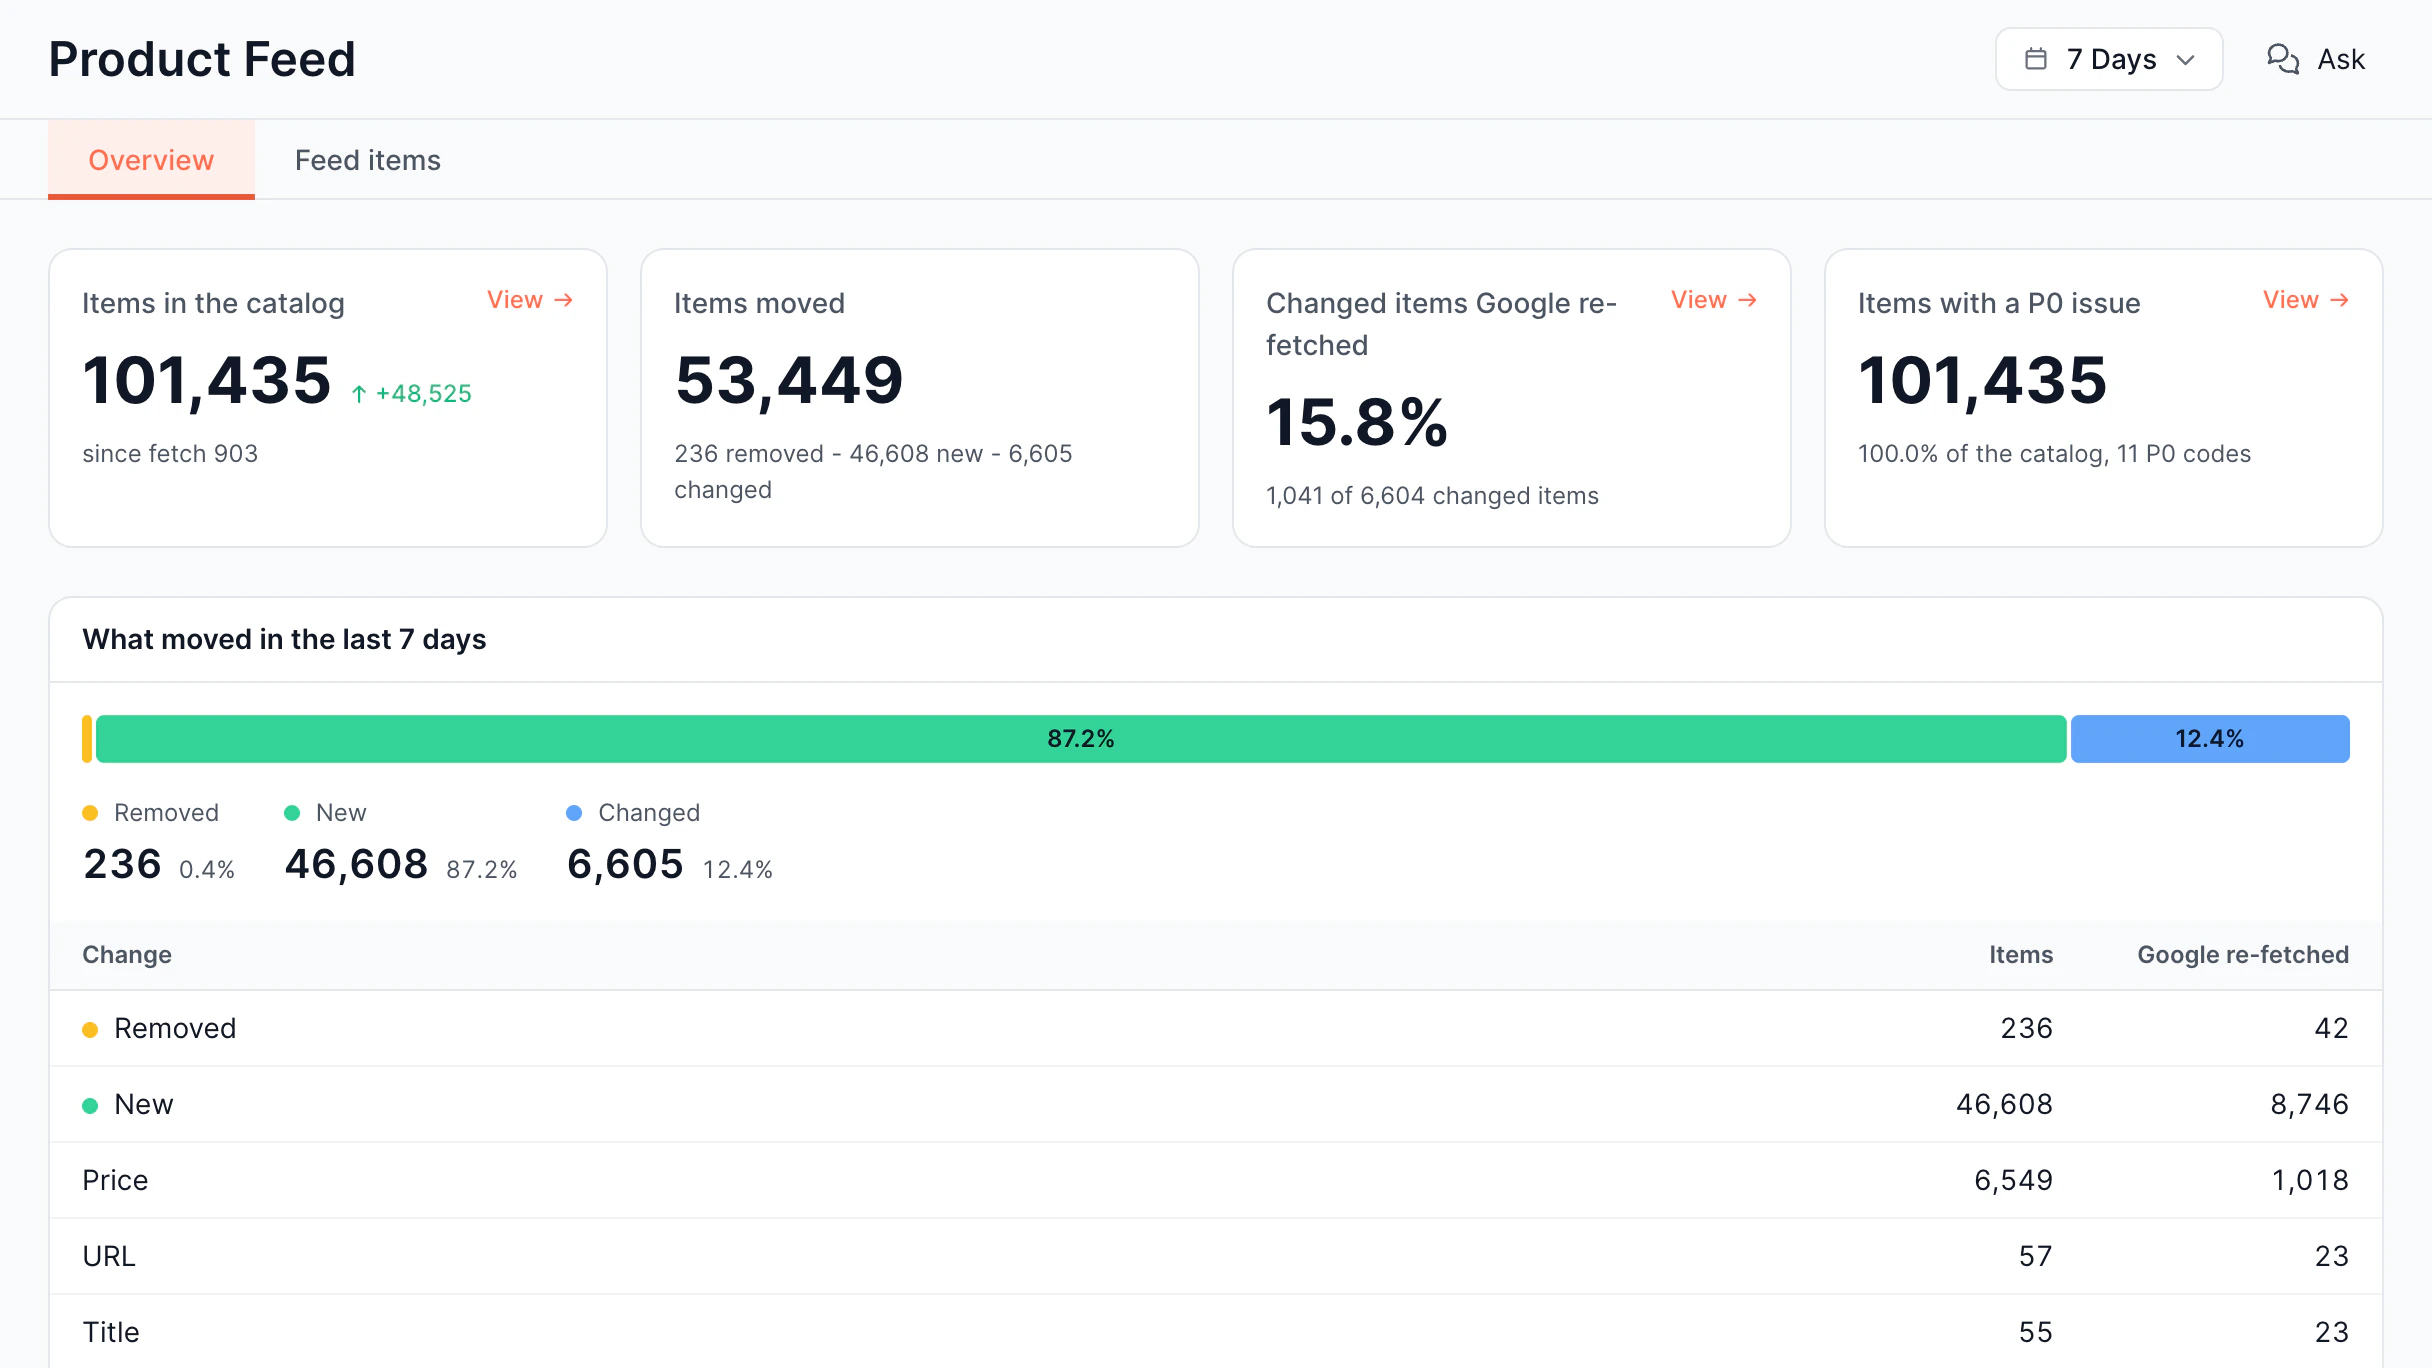This screenshot has width=2432, height=1368.
Task: Switch to the Overview tab
Action: 151,160
